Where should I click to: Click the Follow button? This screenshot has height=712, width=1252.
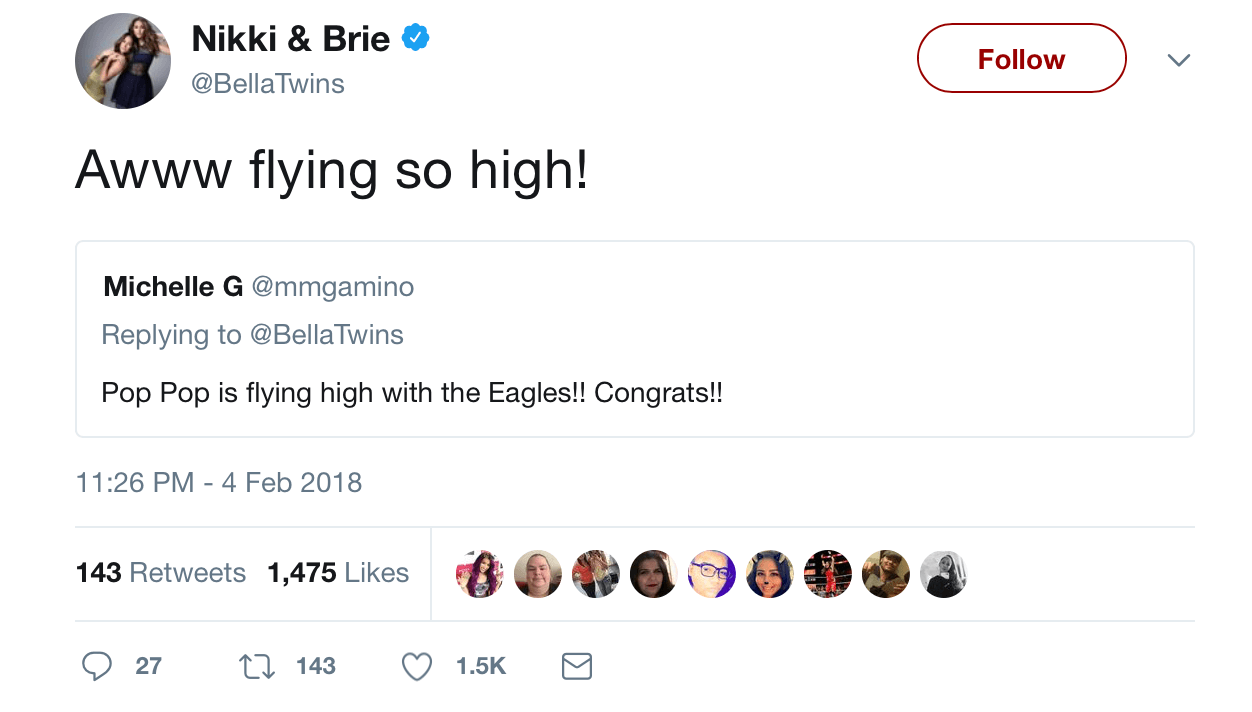click(x=1021, y=59)
